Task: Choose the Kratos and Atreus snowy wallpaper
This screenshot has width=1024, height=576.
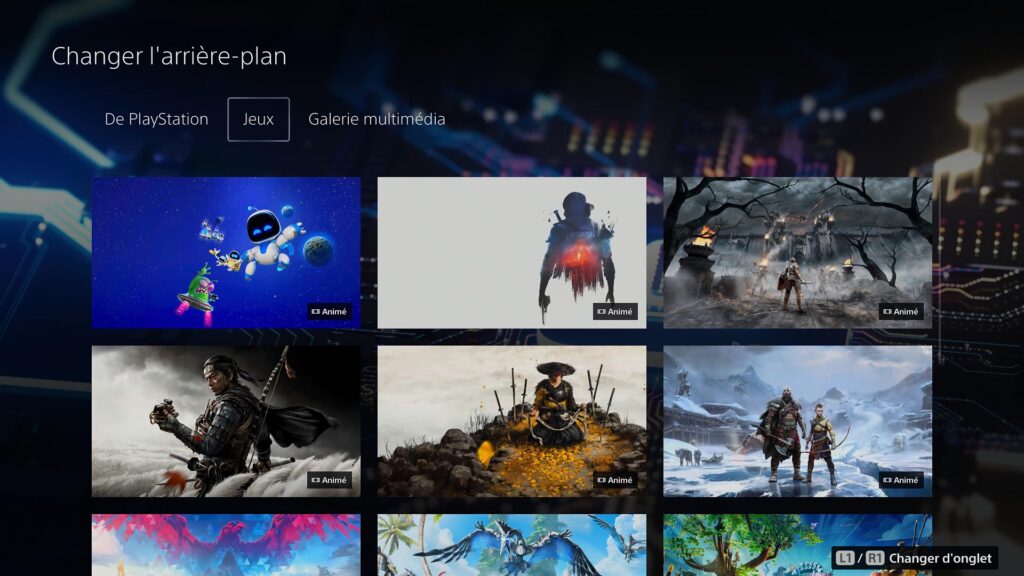Action: pyautogui.click(x=797, y=421)
